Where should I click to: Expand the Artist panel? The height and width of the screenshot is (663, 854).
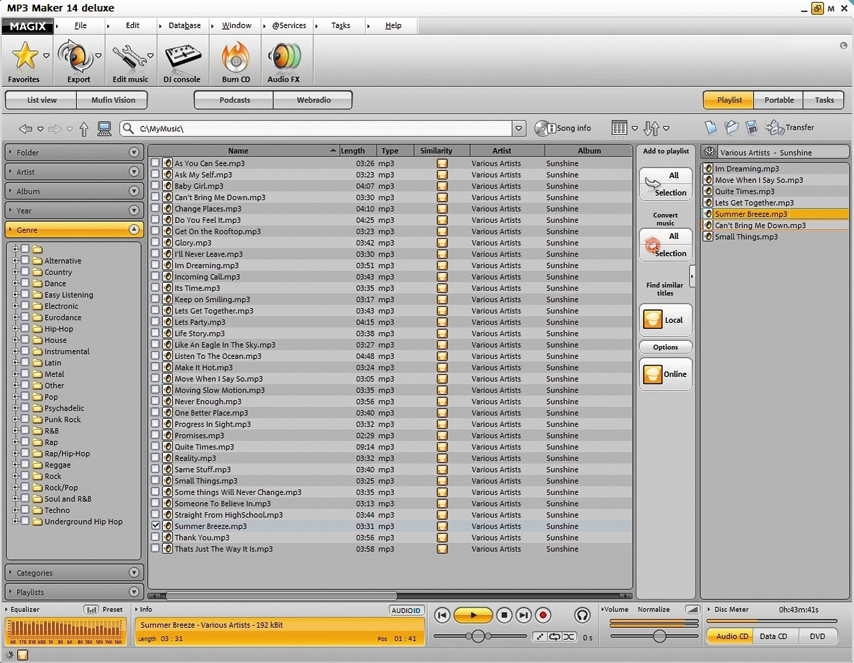pos(134,172)
